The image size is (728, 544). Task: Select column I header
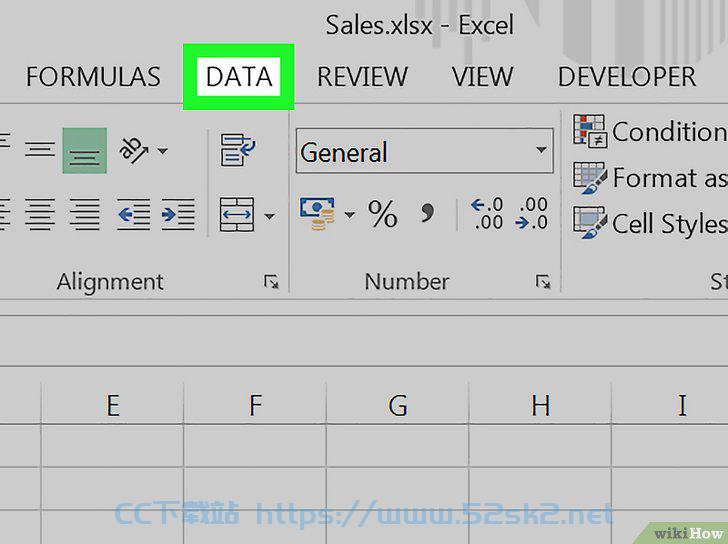pos(670,405)
